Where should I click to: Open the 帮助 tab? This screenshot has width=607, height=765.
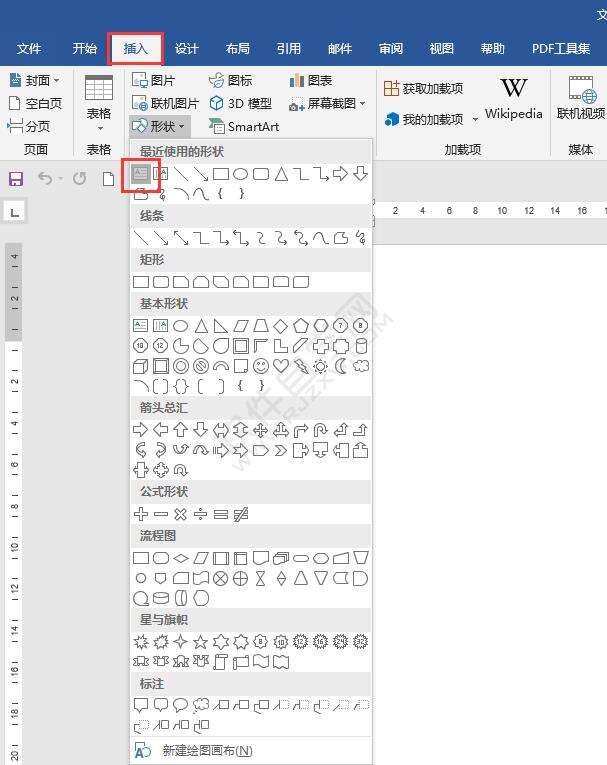492,49
